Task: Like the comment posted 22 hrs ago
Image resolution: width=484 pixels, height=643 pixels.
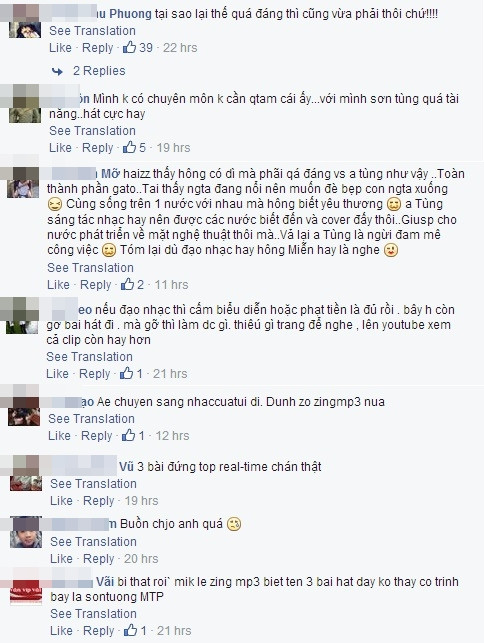Action: point(60,48)
